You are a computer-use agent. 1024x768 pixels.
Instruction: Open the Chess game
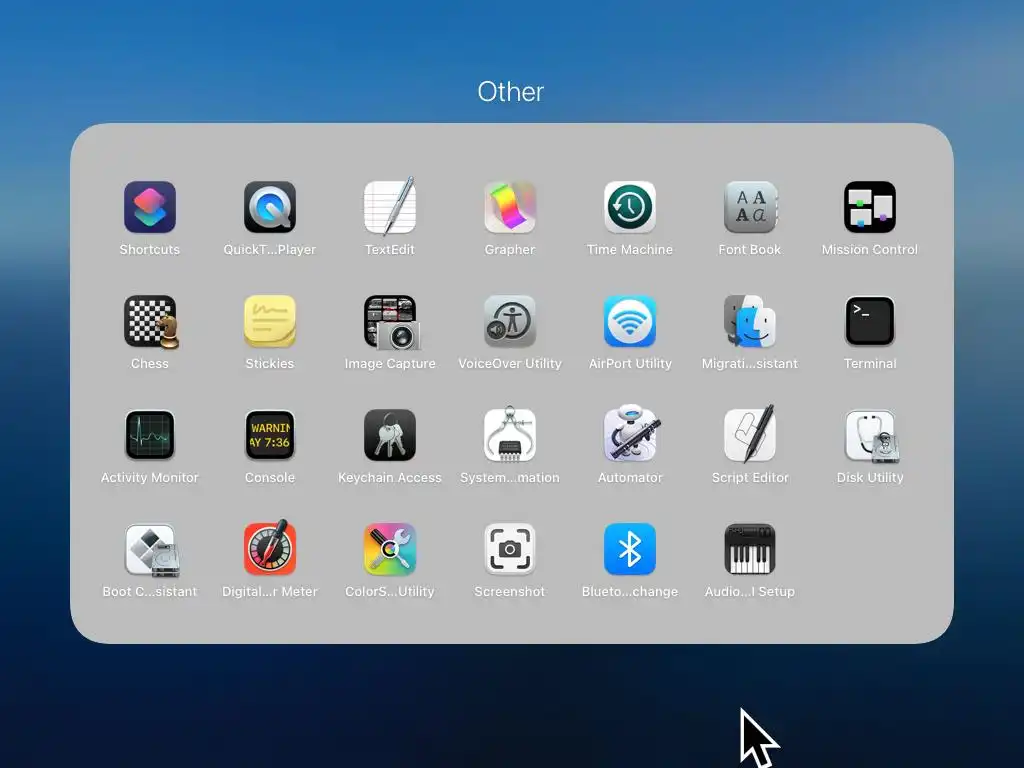(x=150, y=321)
